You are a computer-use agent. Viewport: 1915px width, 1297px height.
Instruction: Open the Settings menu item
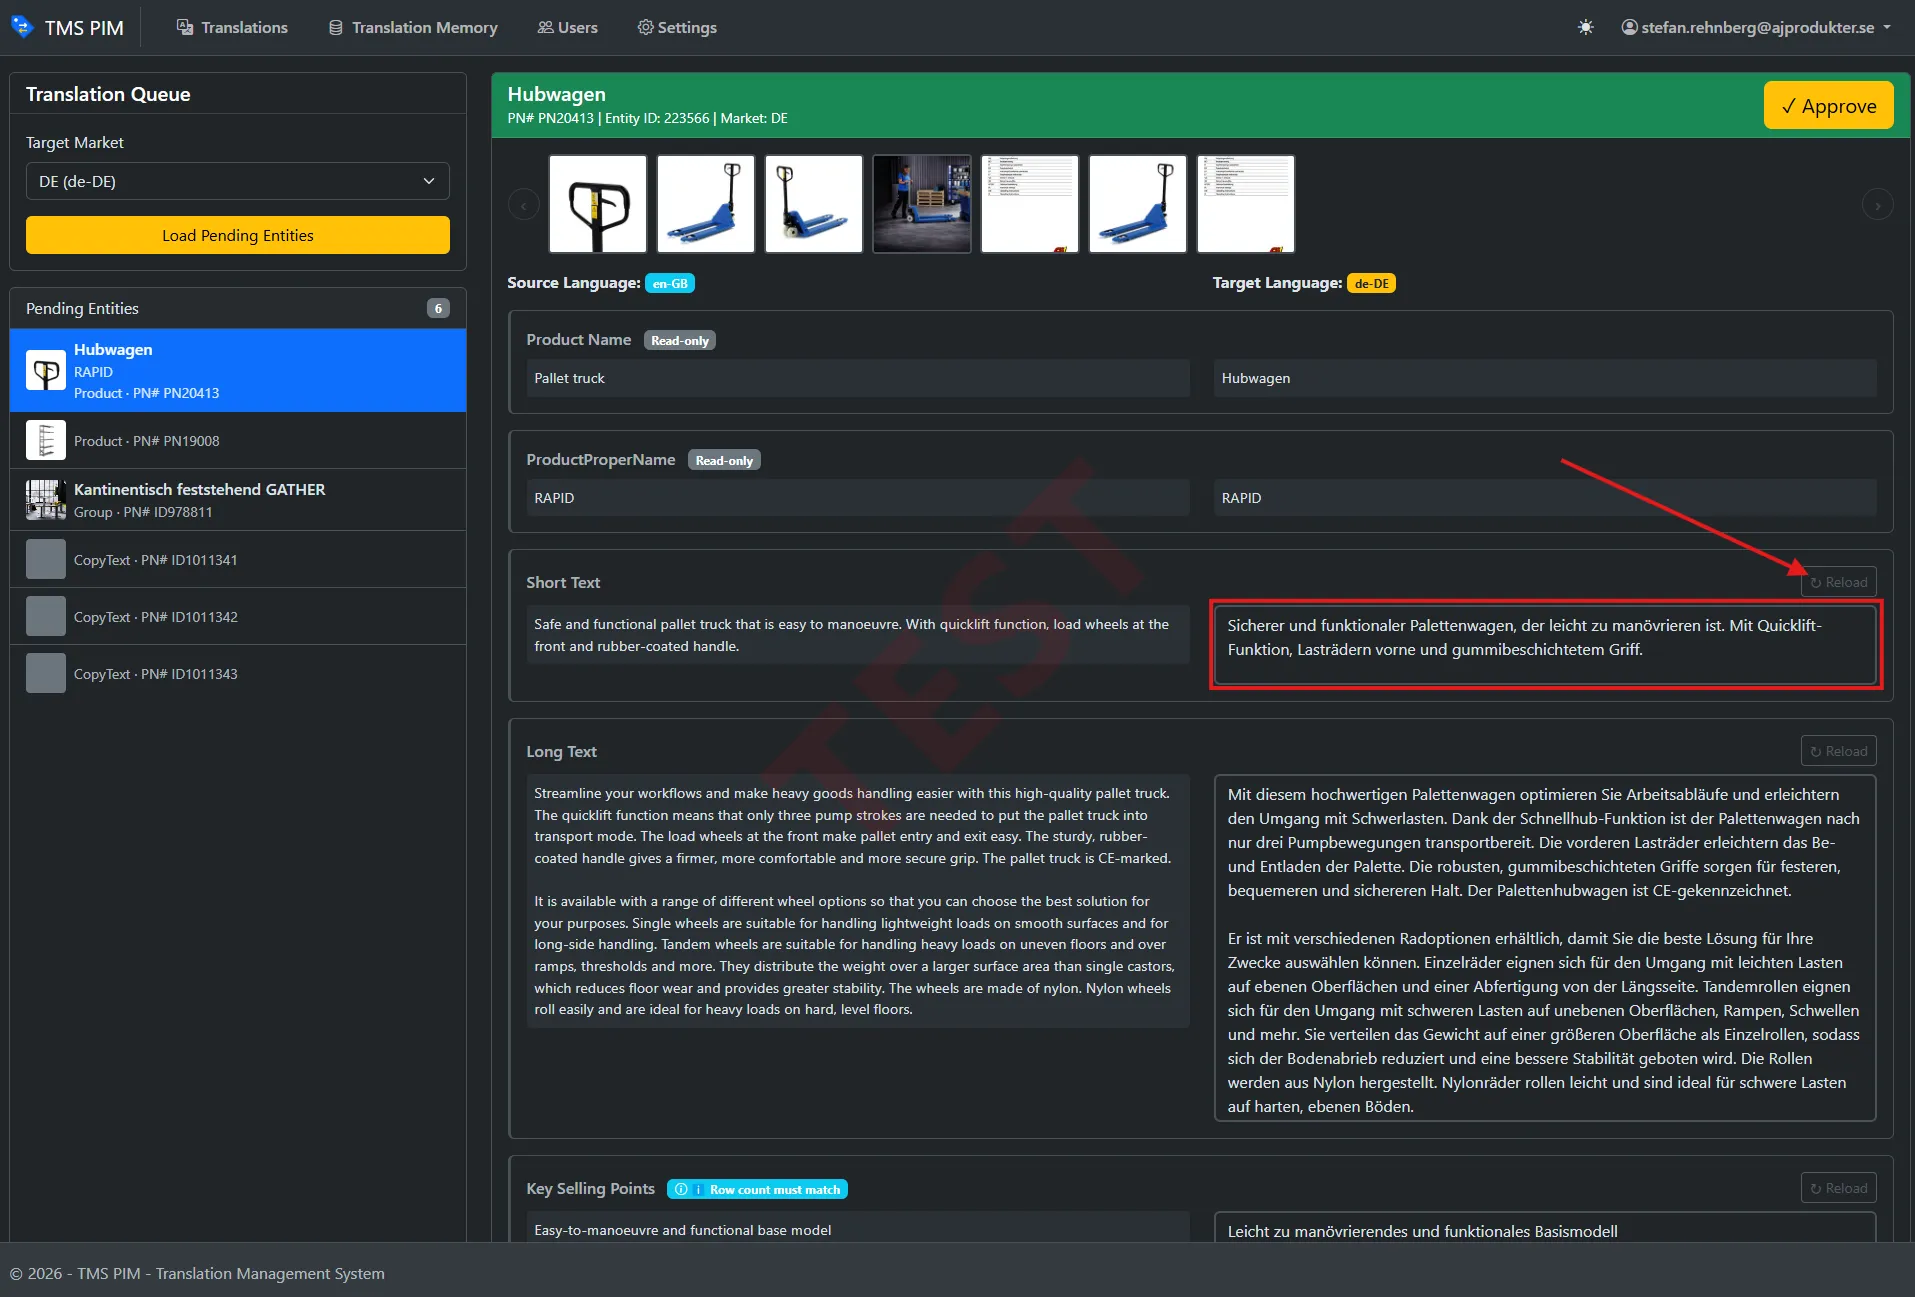click(677, 27)
